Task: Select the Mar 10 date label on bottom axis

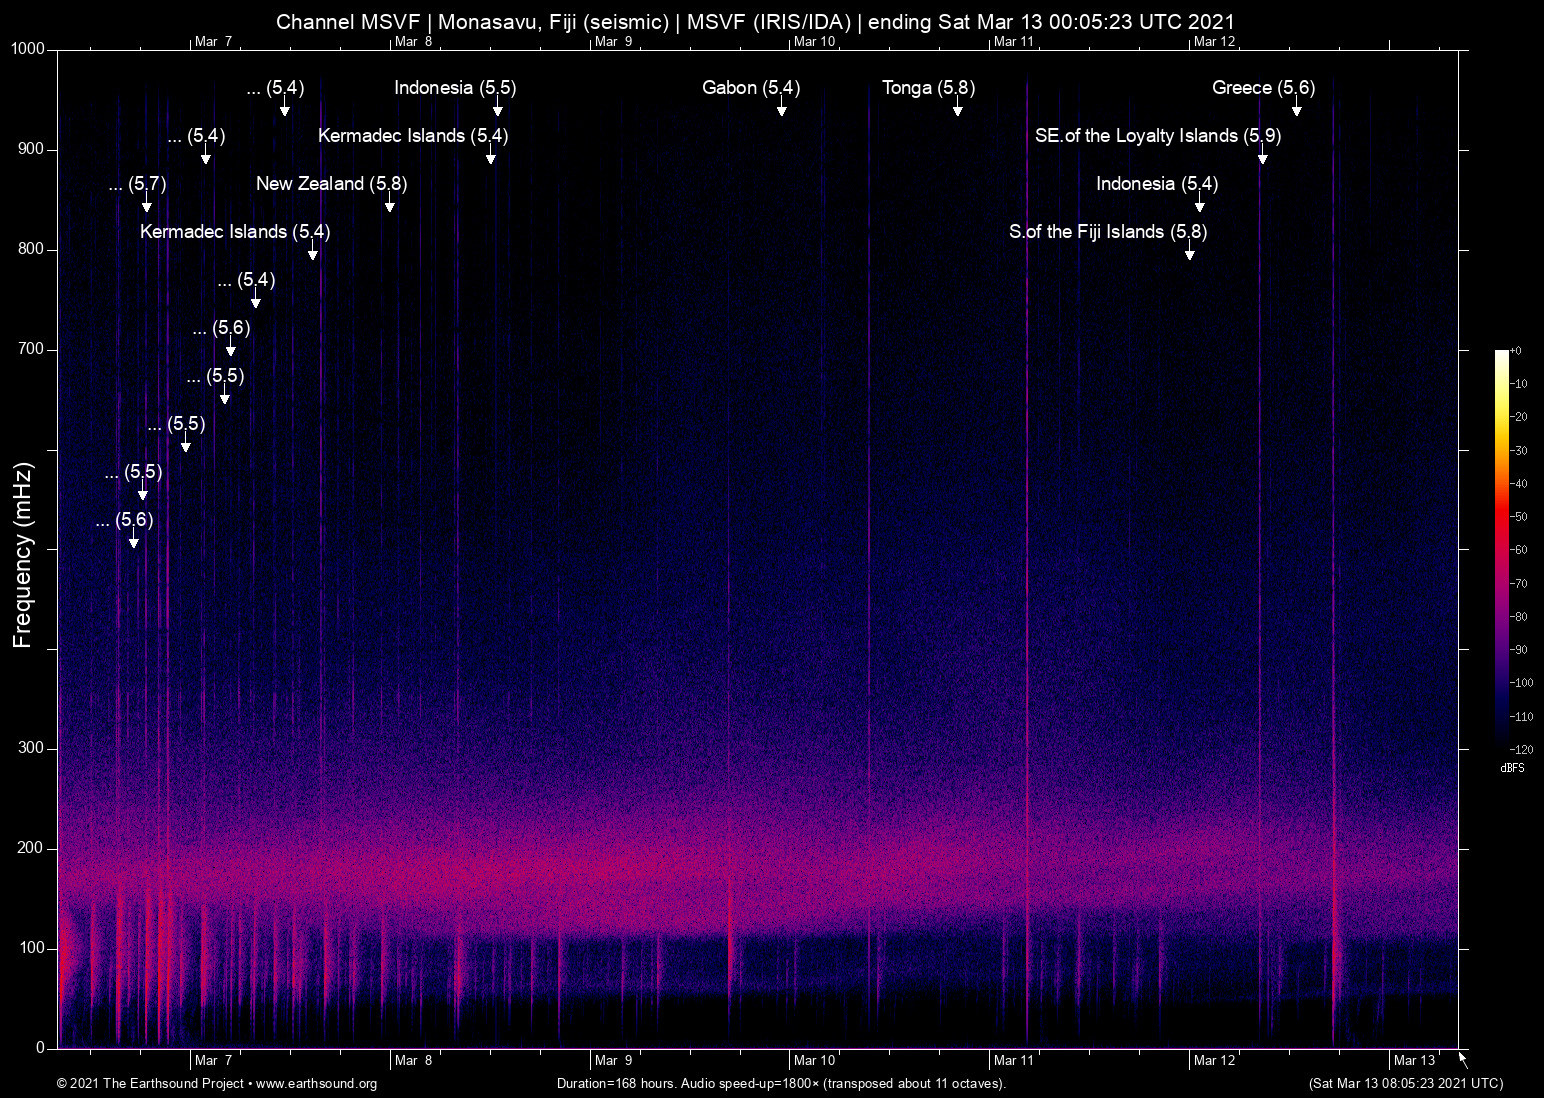Action: (815, 1060)
